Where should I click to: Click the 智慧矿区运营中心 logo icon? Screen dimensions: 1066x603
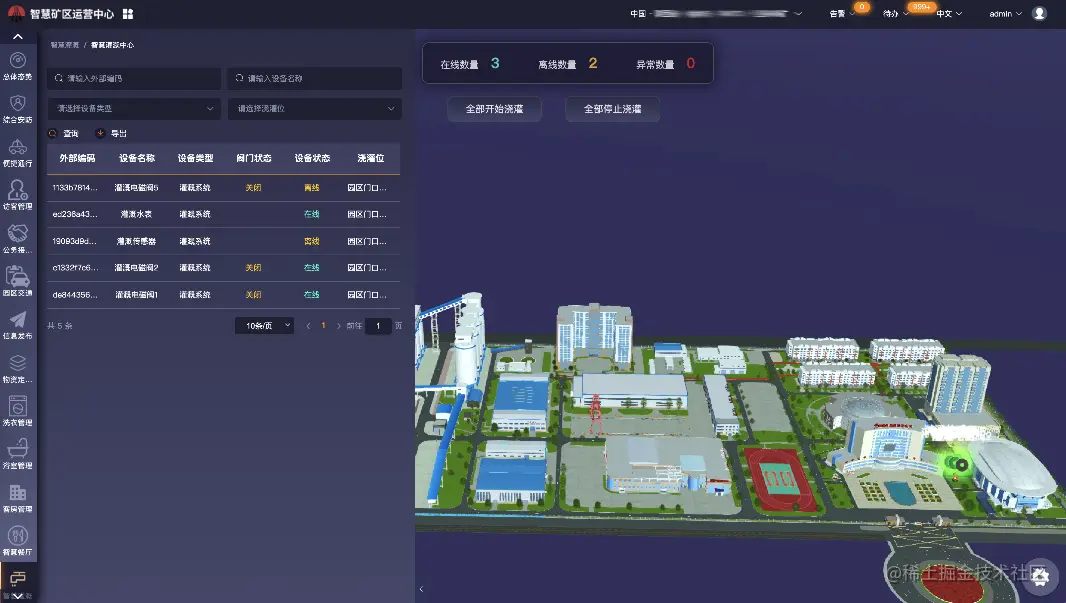click(x=16, y=14)
